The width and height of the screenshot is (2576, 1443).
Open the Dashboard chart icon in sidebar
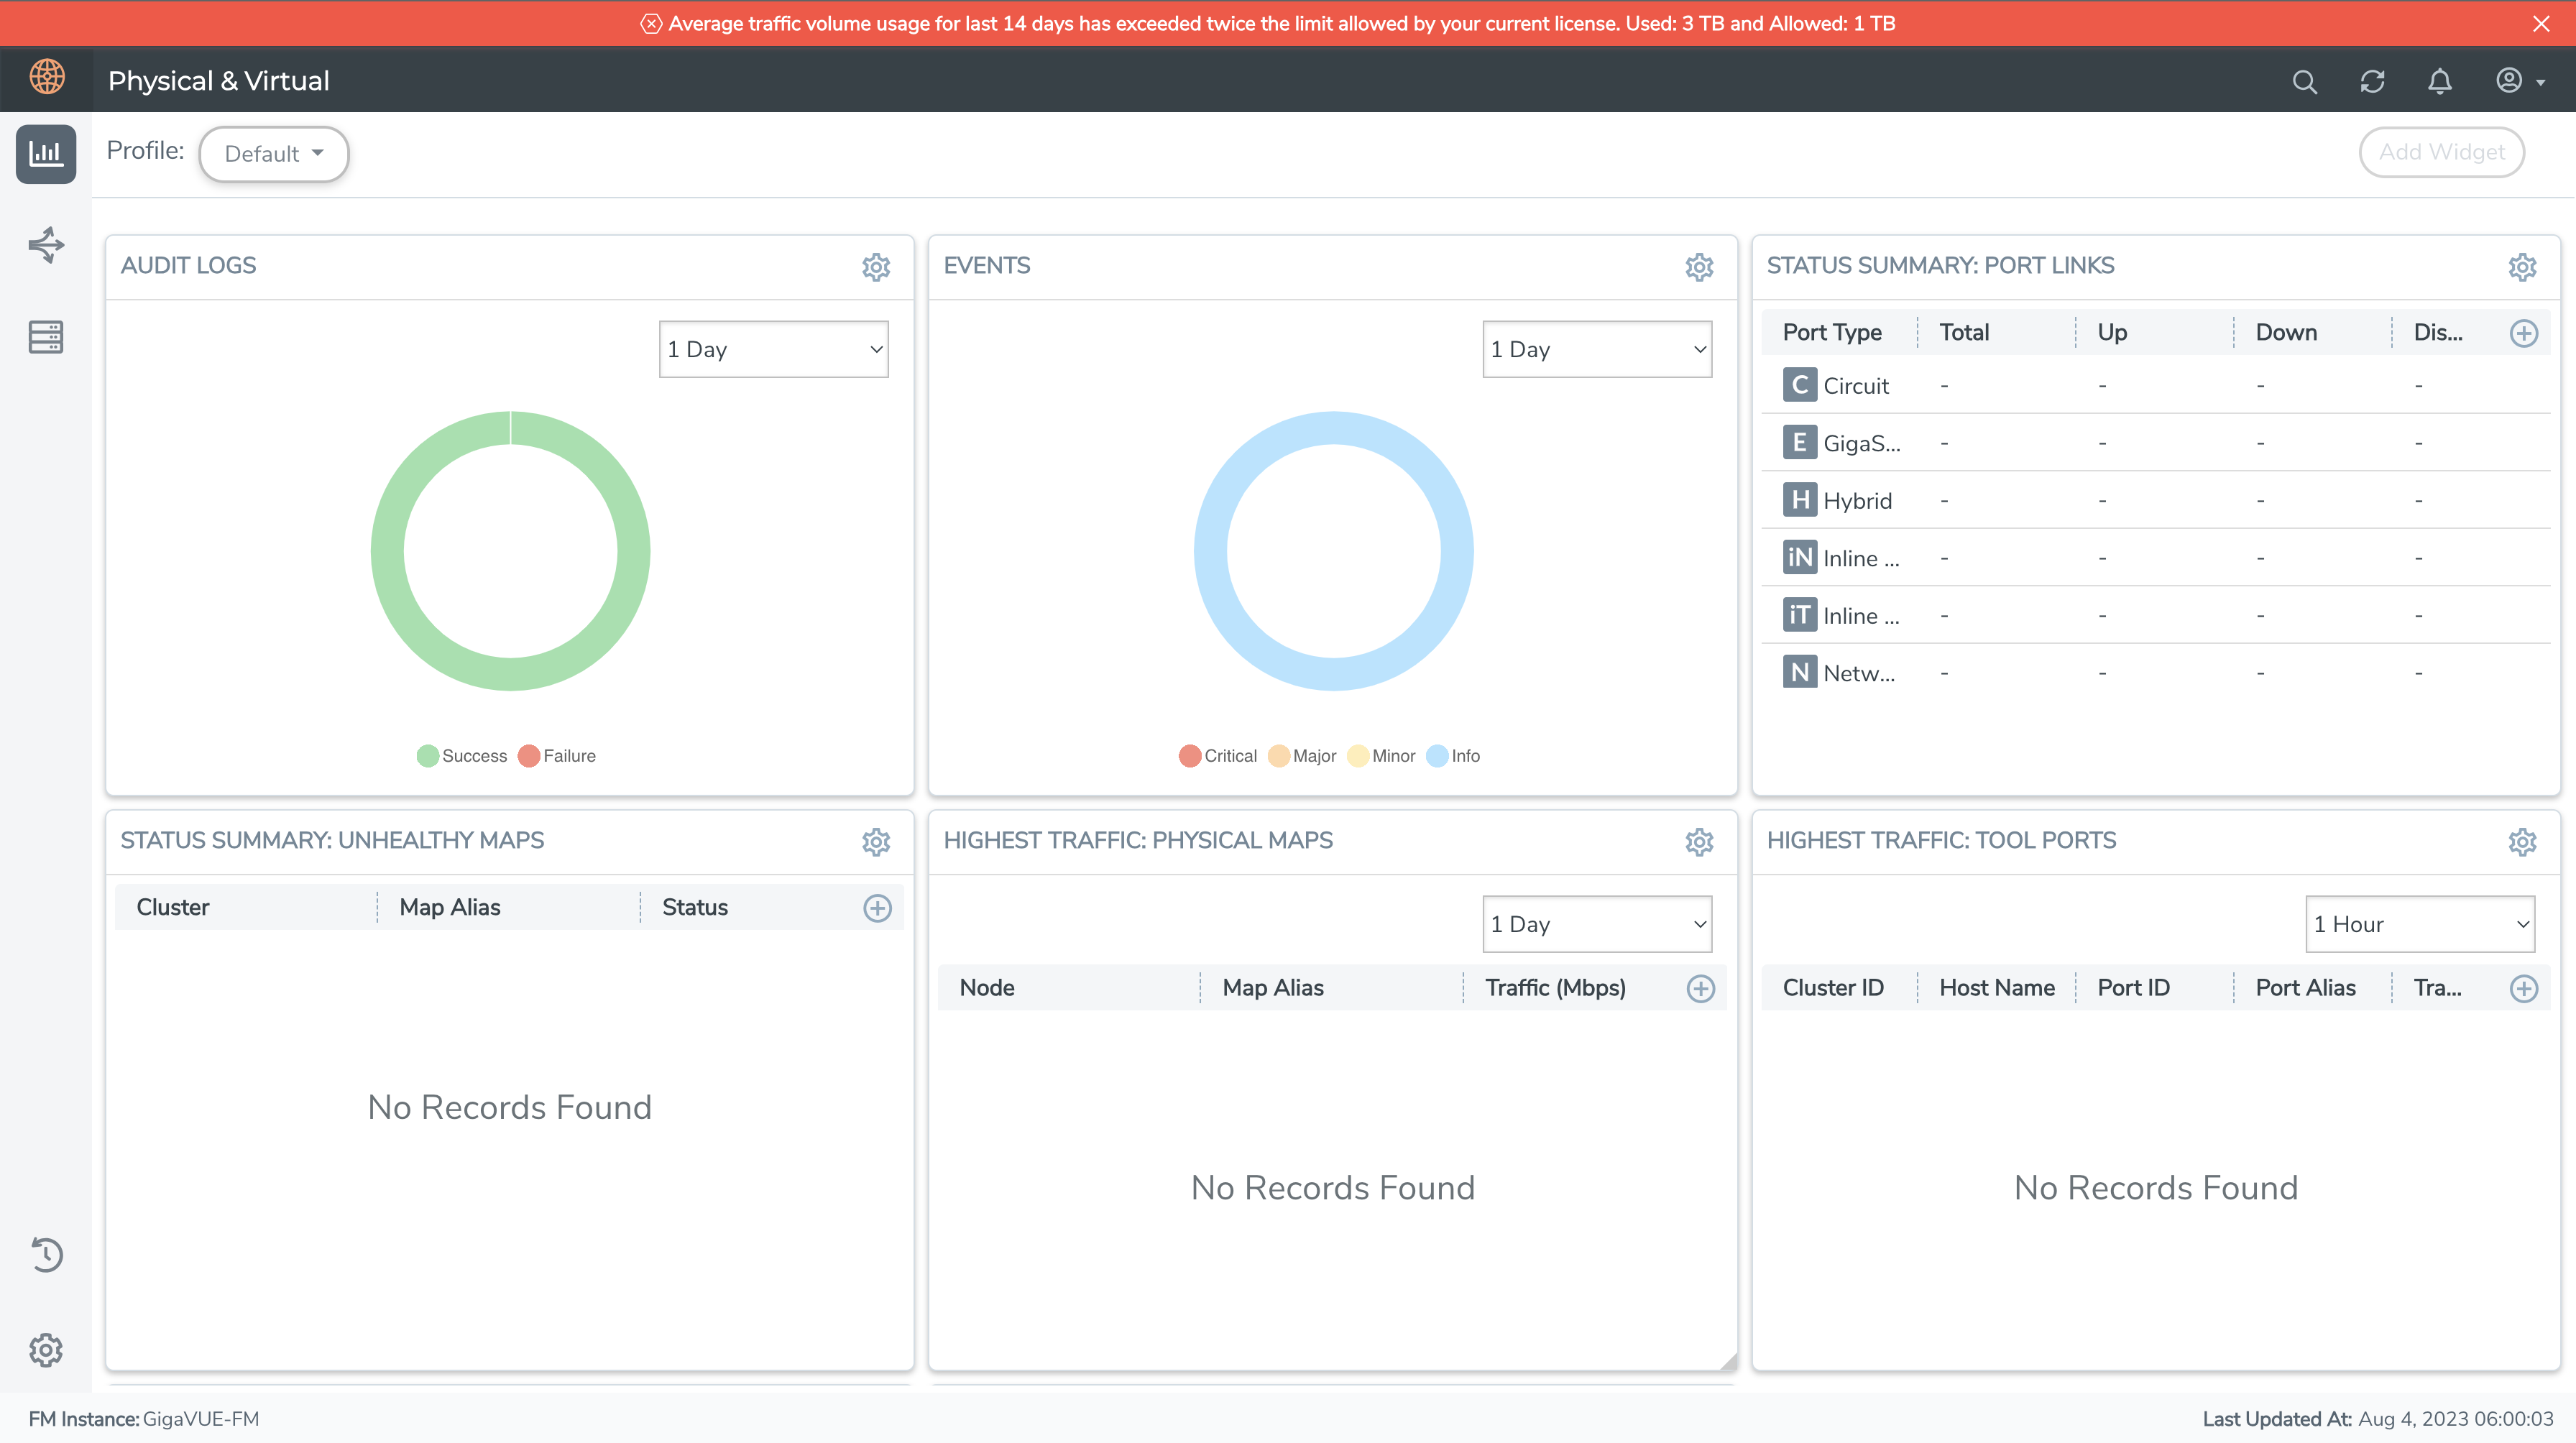pyautogui.click(x=46, y=153)
